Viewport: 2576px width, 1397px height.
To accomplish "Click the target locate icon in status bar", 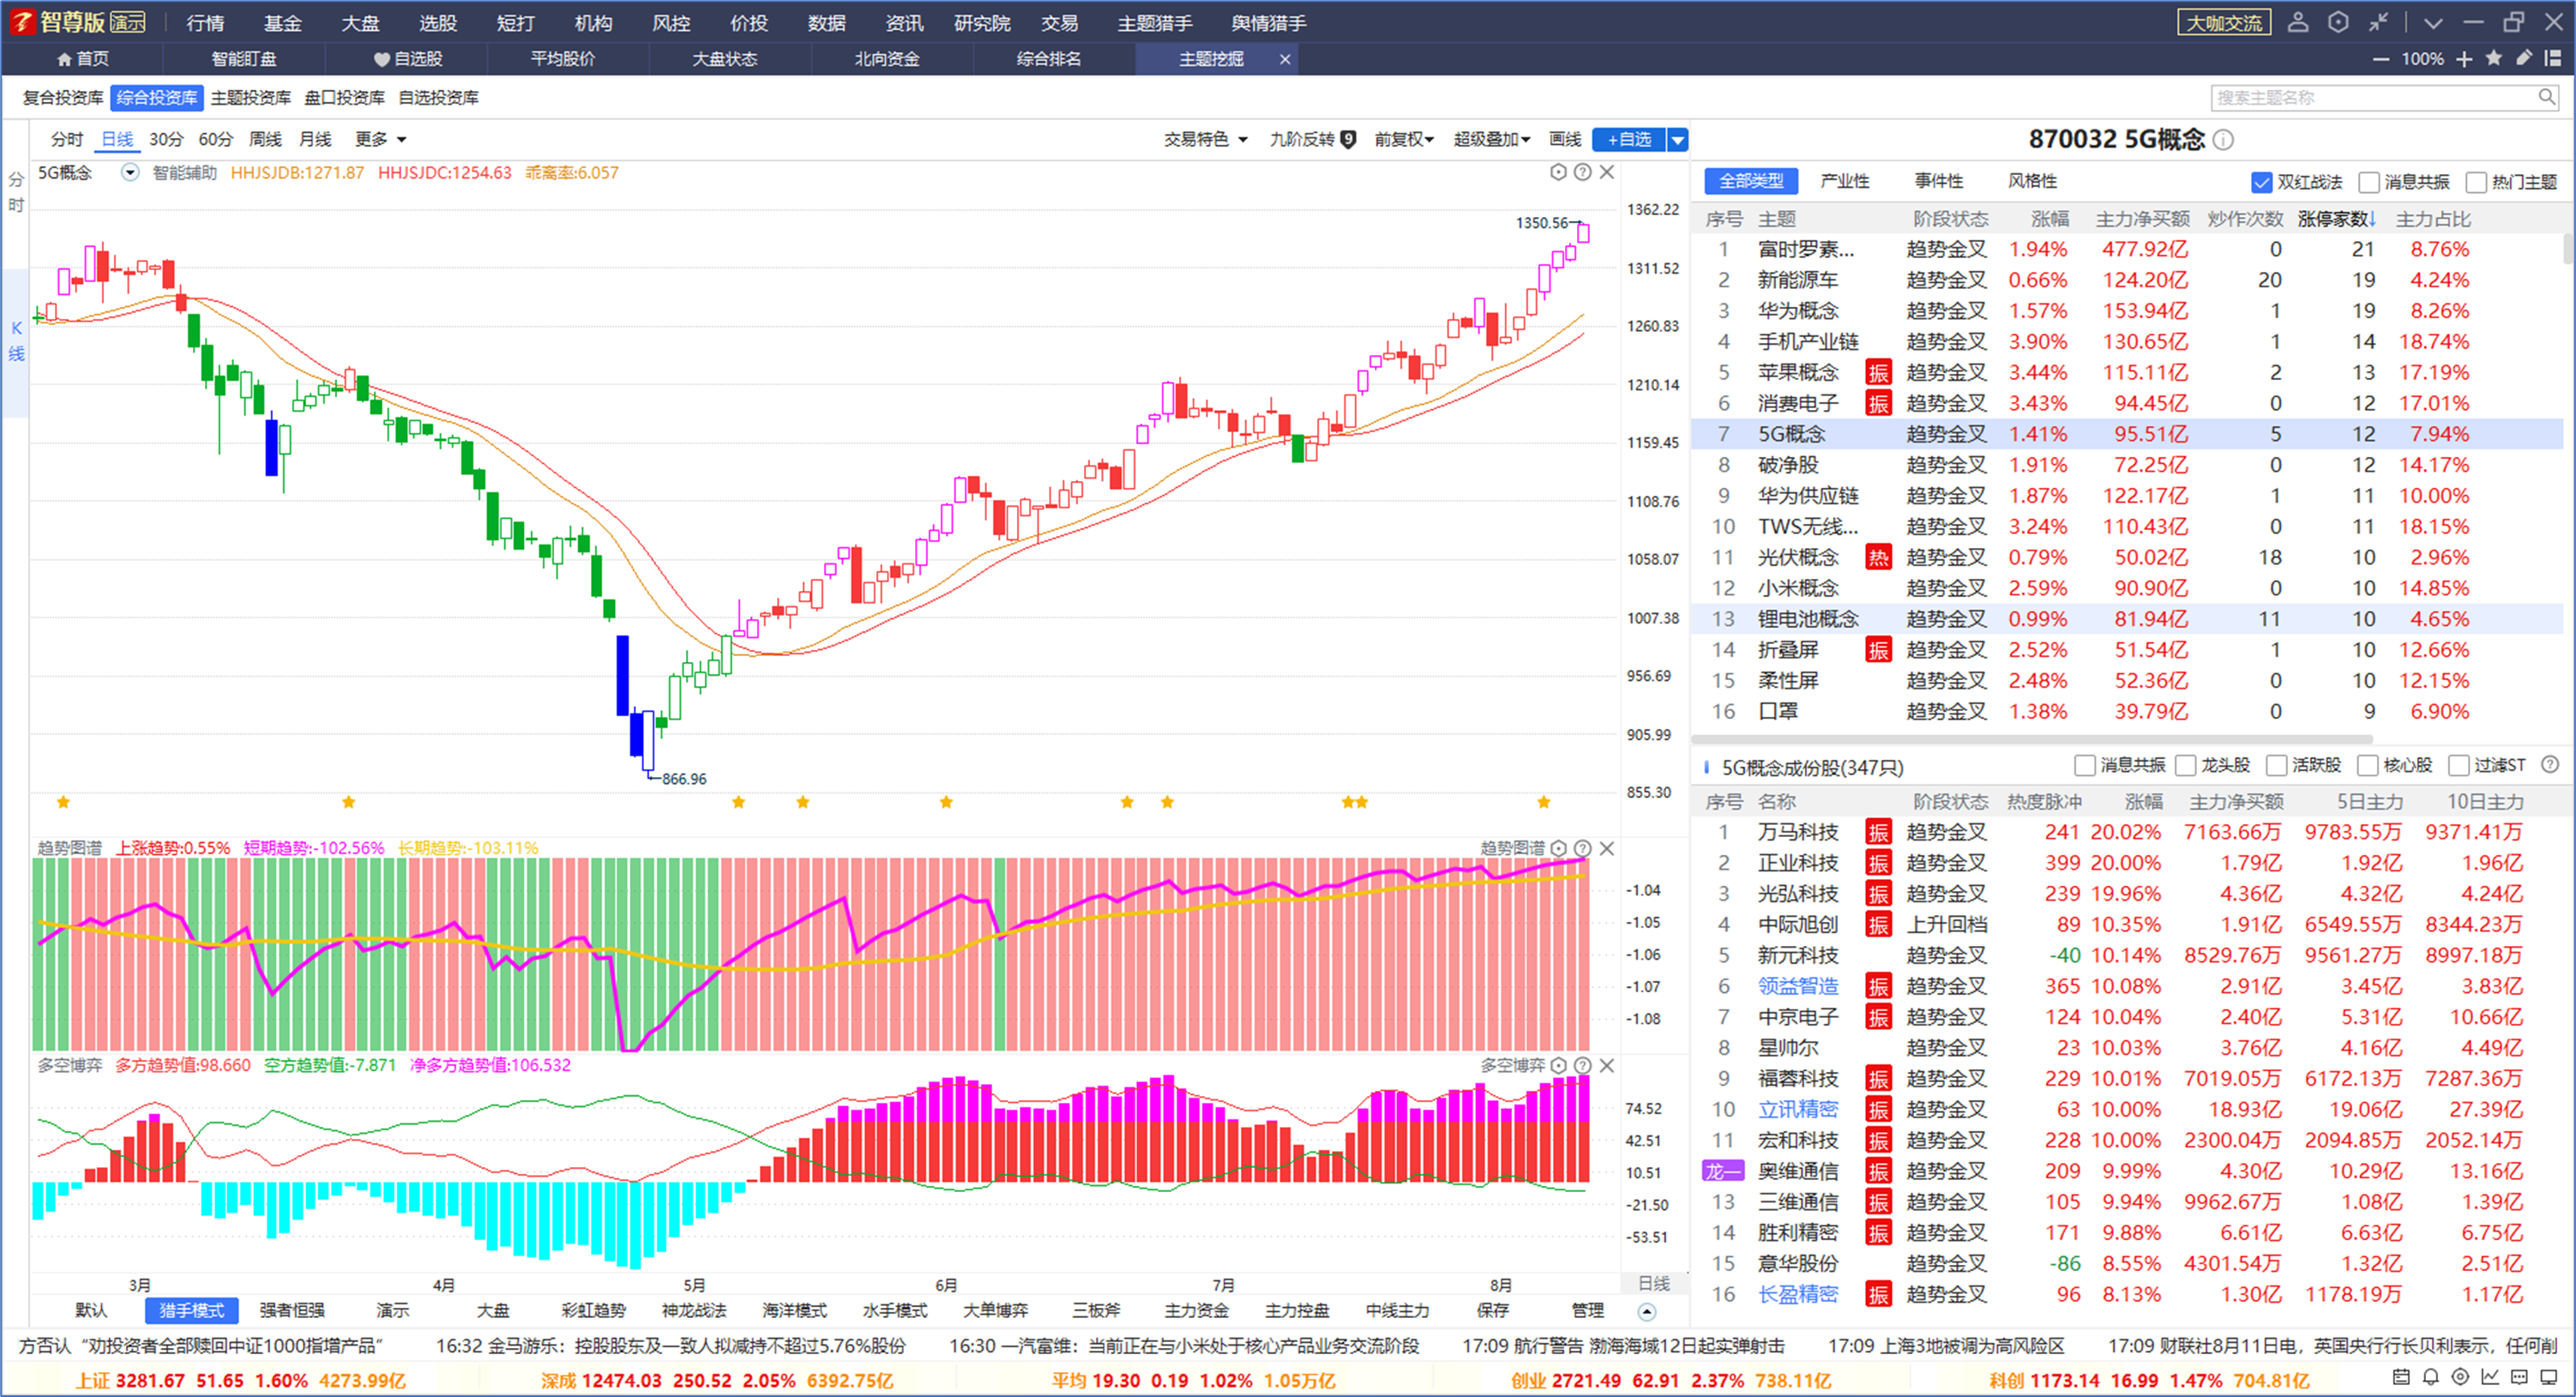I will 2460,1377.
